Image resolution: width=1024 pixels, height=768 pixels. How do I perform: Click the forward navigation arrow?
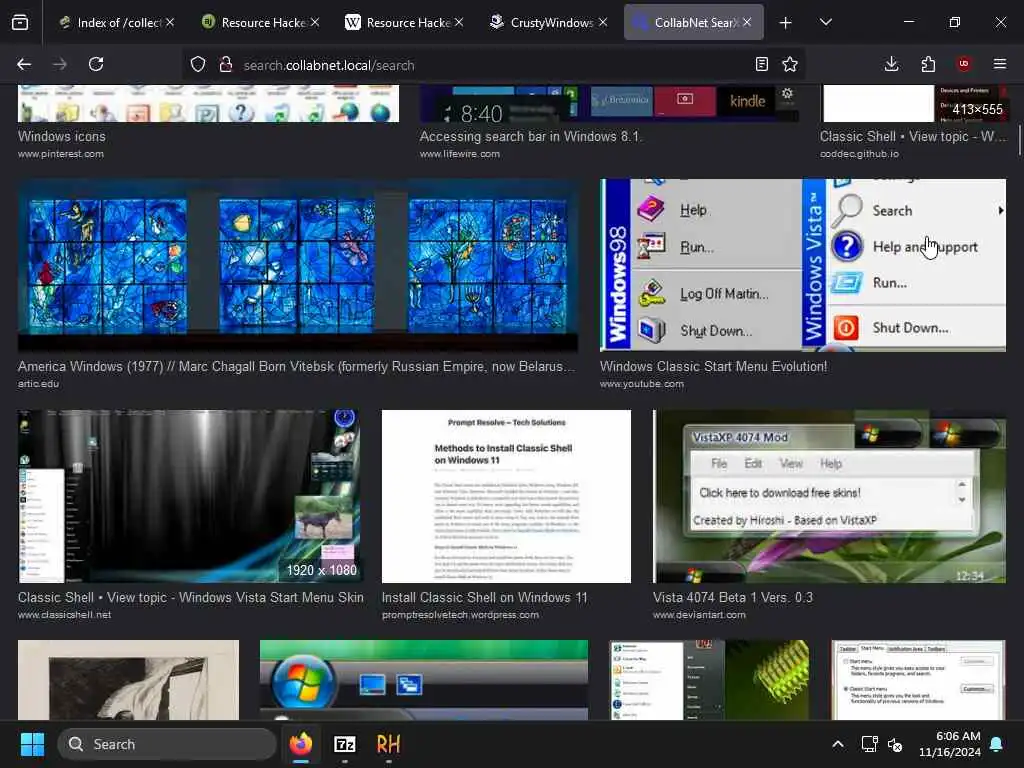59,64
